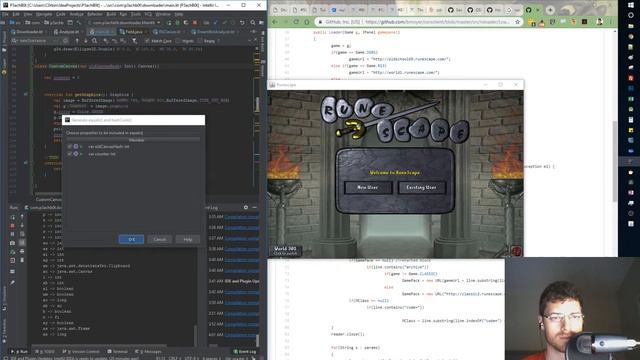
Task: Toggle Regex option in IntelliJ find bar
Action: [x=206, y=41]
